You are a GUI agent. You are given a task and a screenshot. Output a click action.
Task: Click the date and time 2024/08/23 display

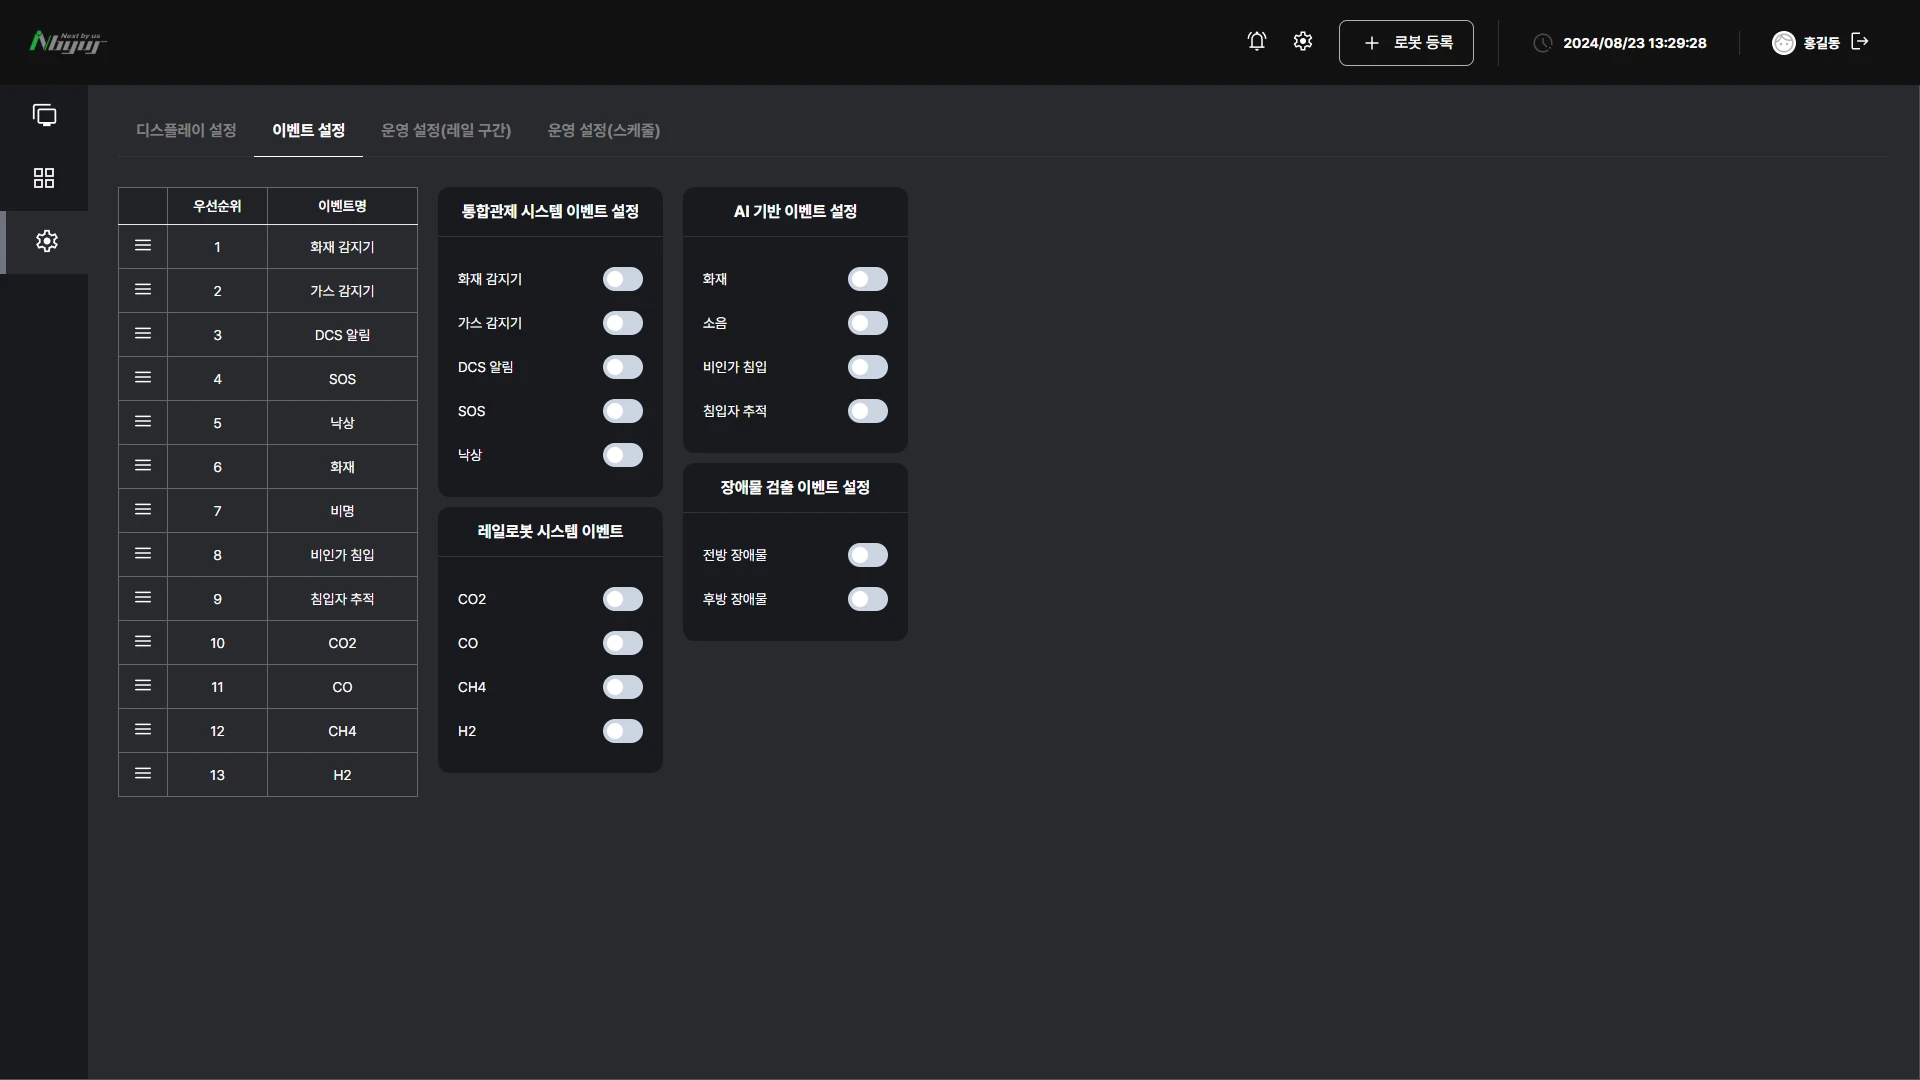tap(1634, 43)
